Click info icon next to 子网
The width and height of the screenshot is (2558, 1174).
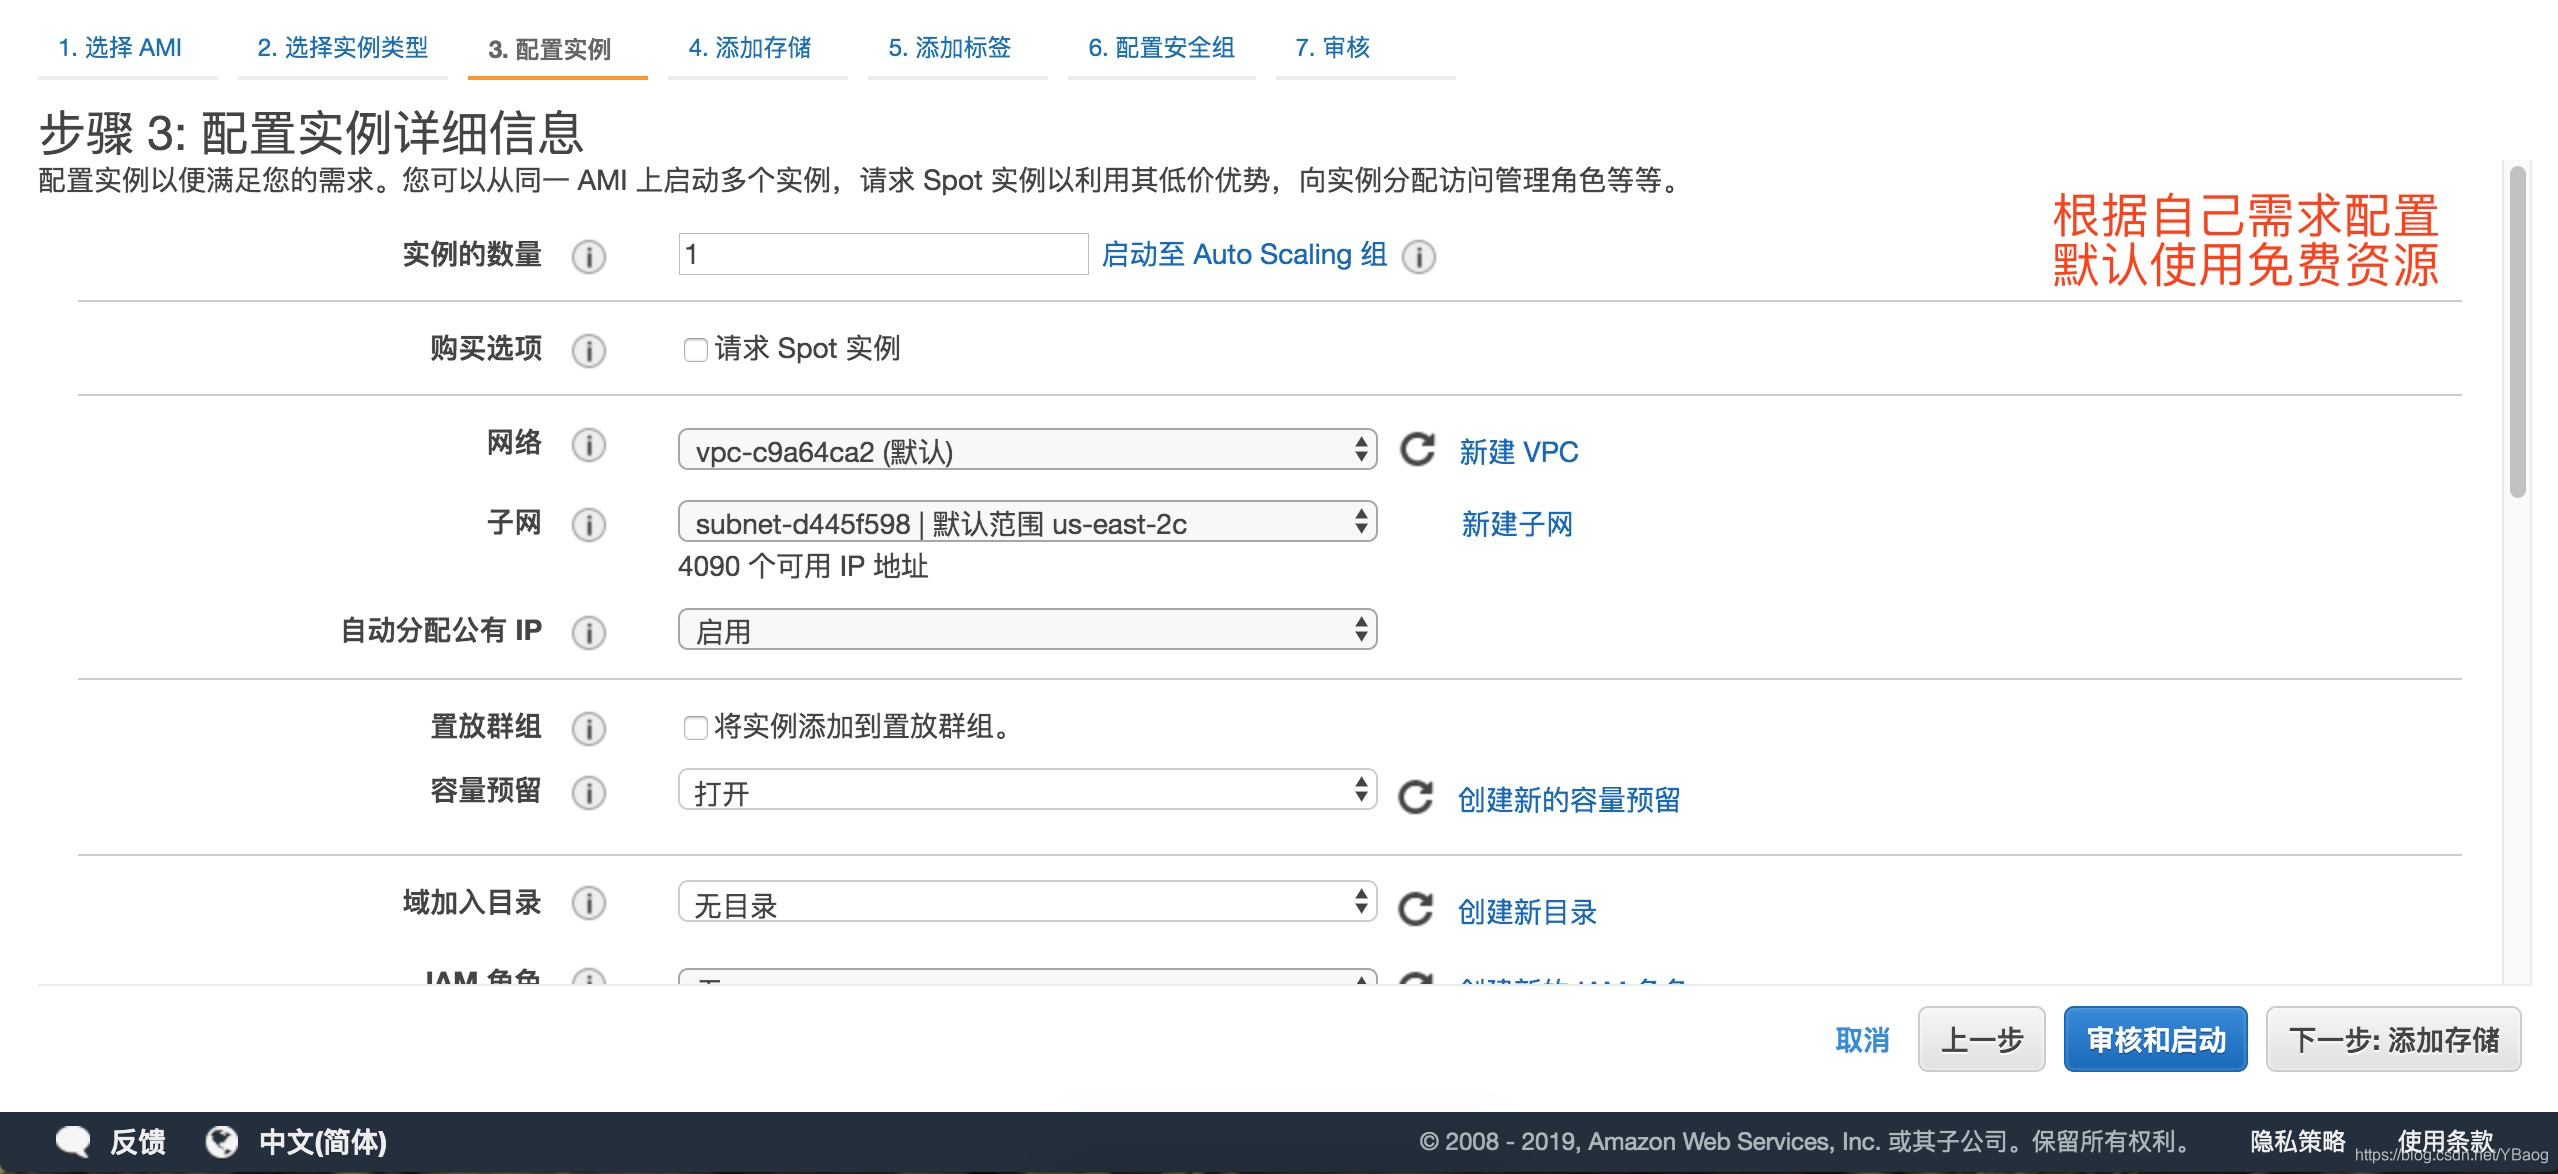click(589, 525)
